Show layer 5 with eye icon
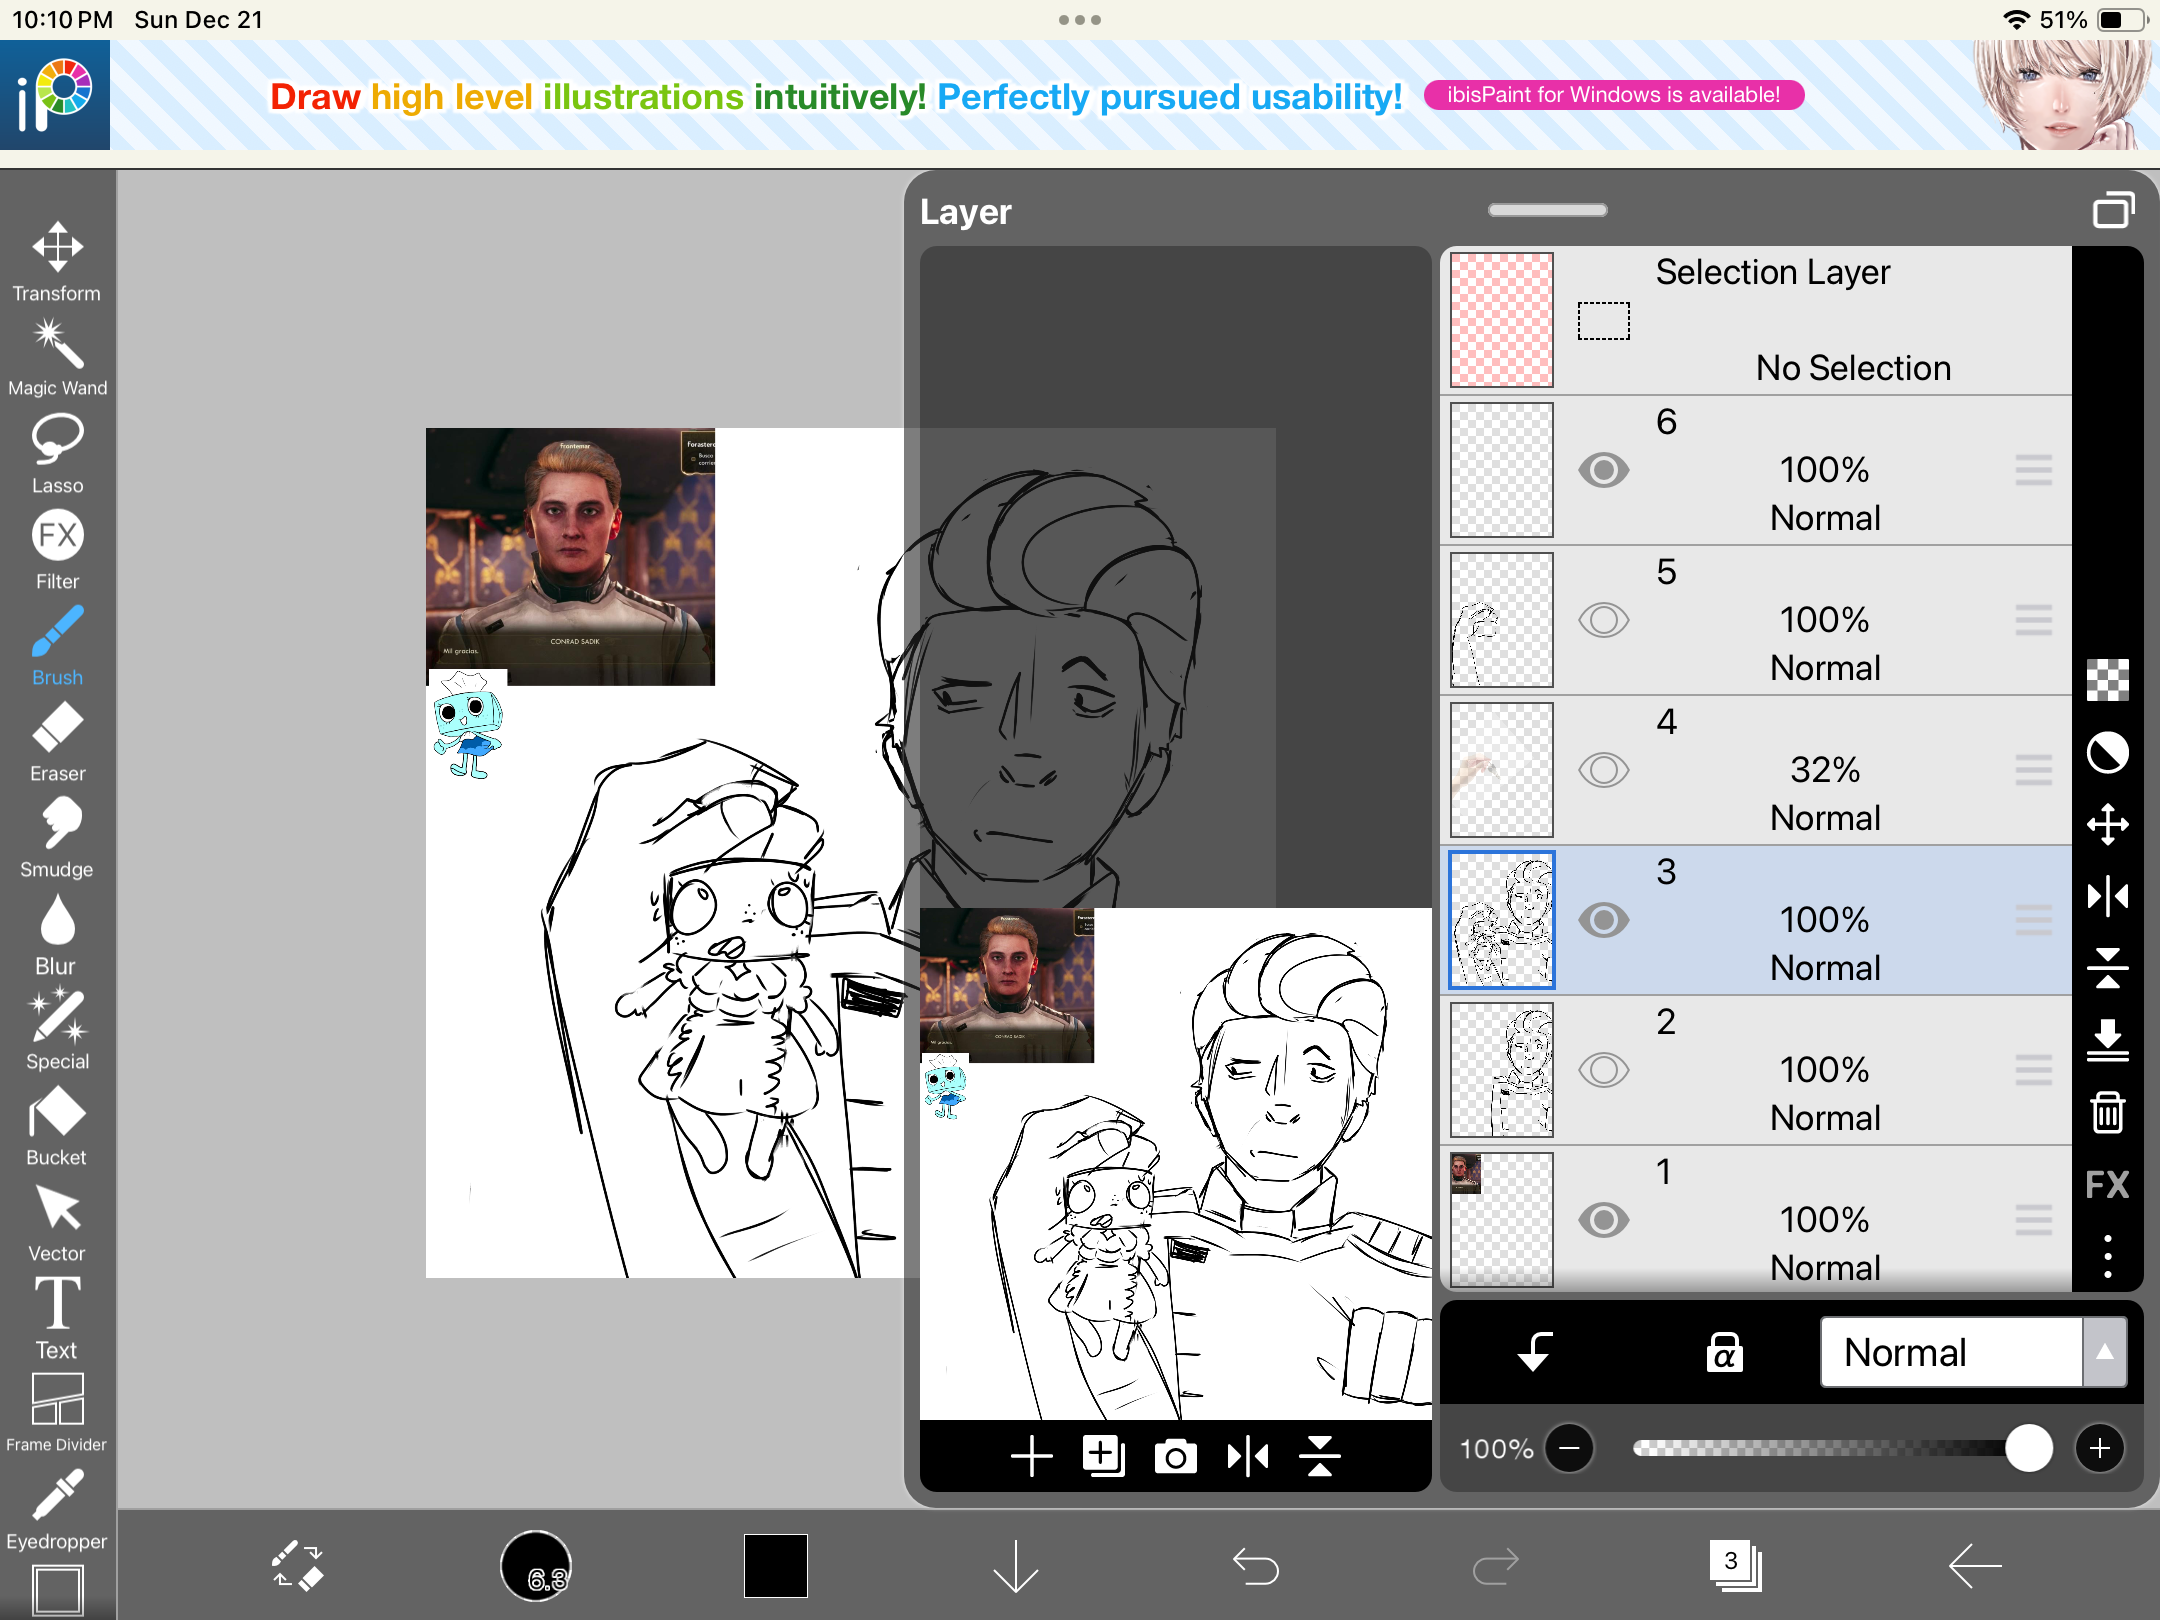The image size is (2160, 1620). (x=1603, y=620)
